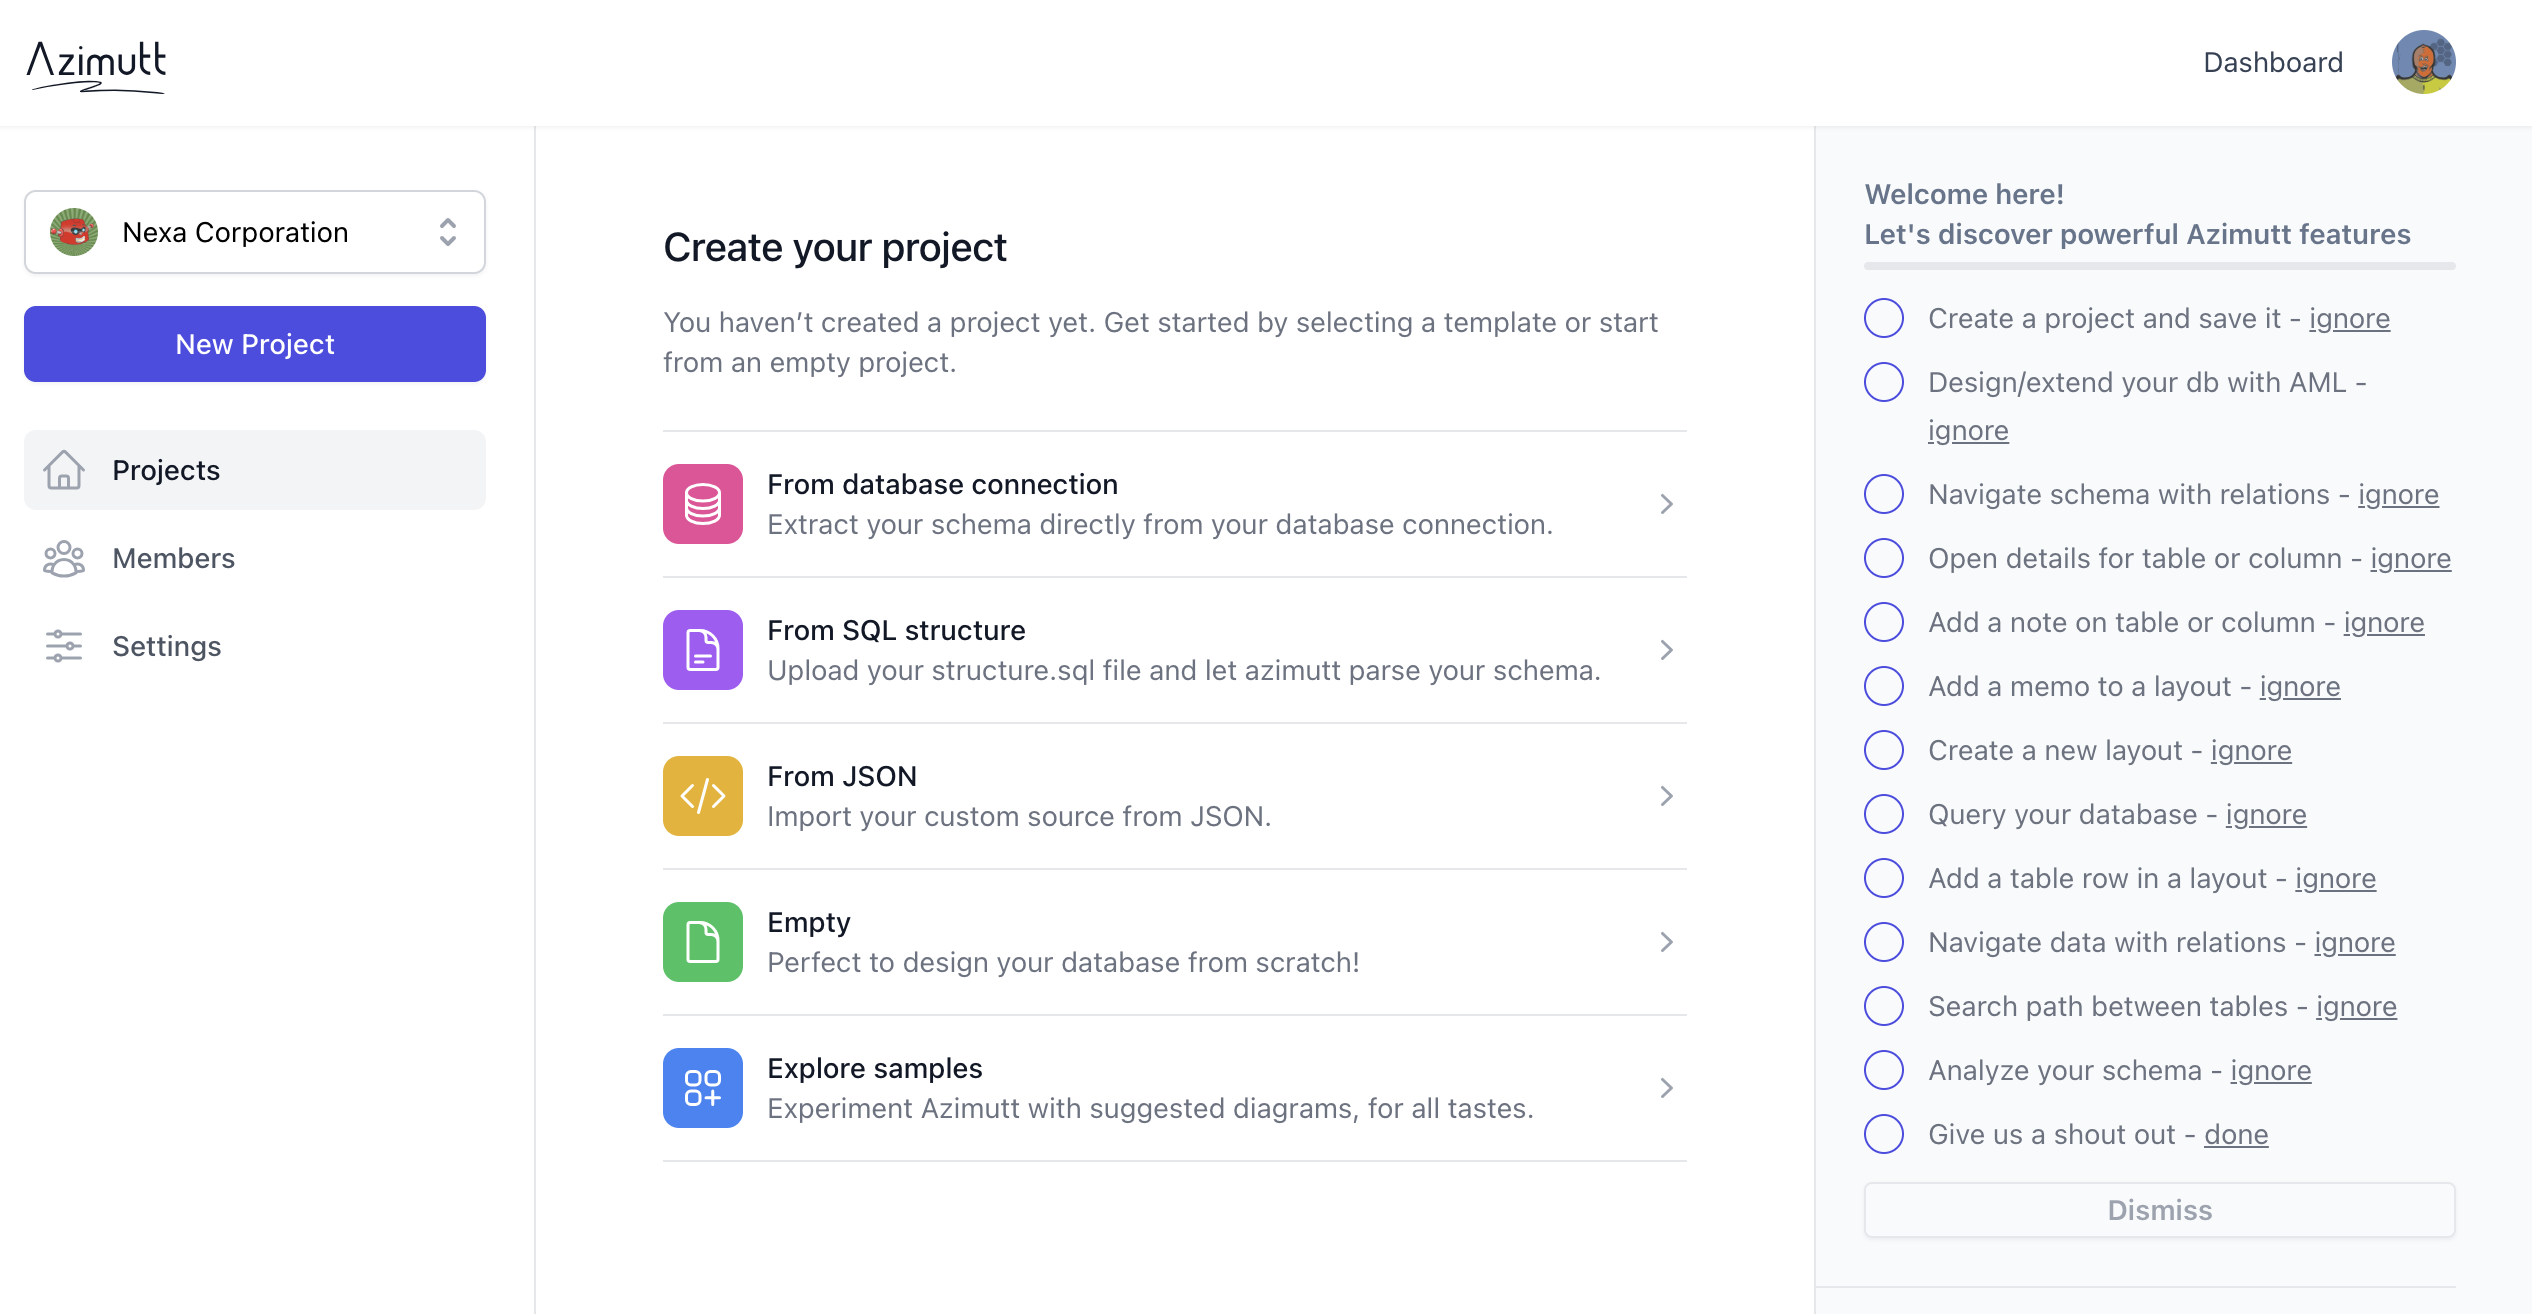2532x1314 pixels.
Task: Select 'From SQL structure' title
Action: [896, 630]
